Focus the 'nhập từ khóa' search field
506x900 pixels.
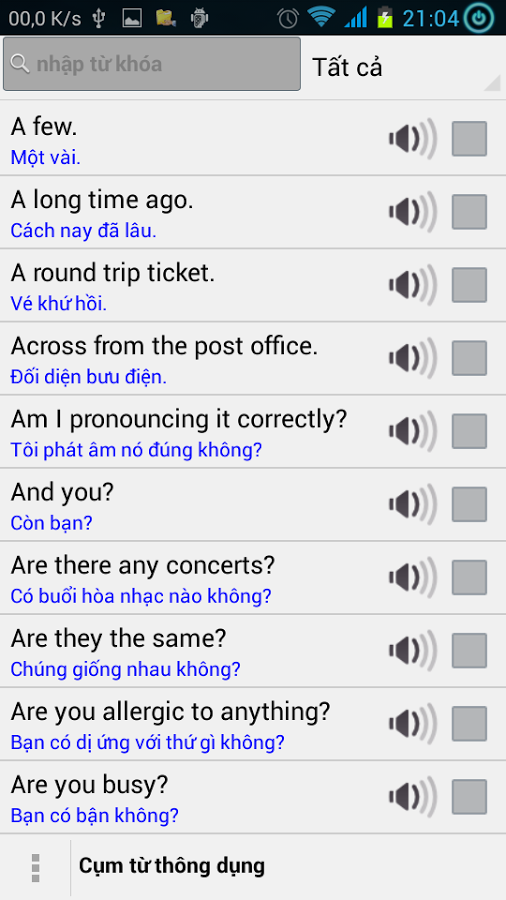(152, 64)
